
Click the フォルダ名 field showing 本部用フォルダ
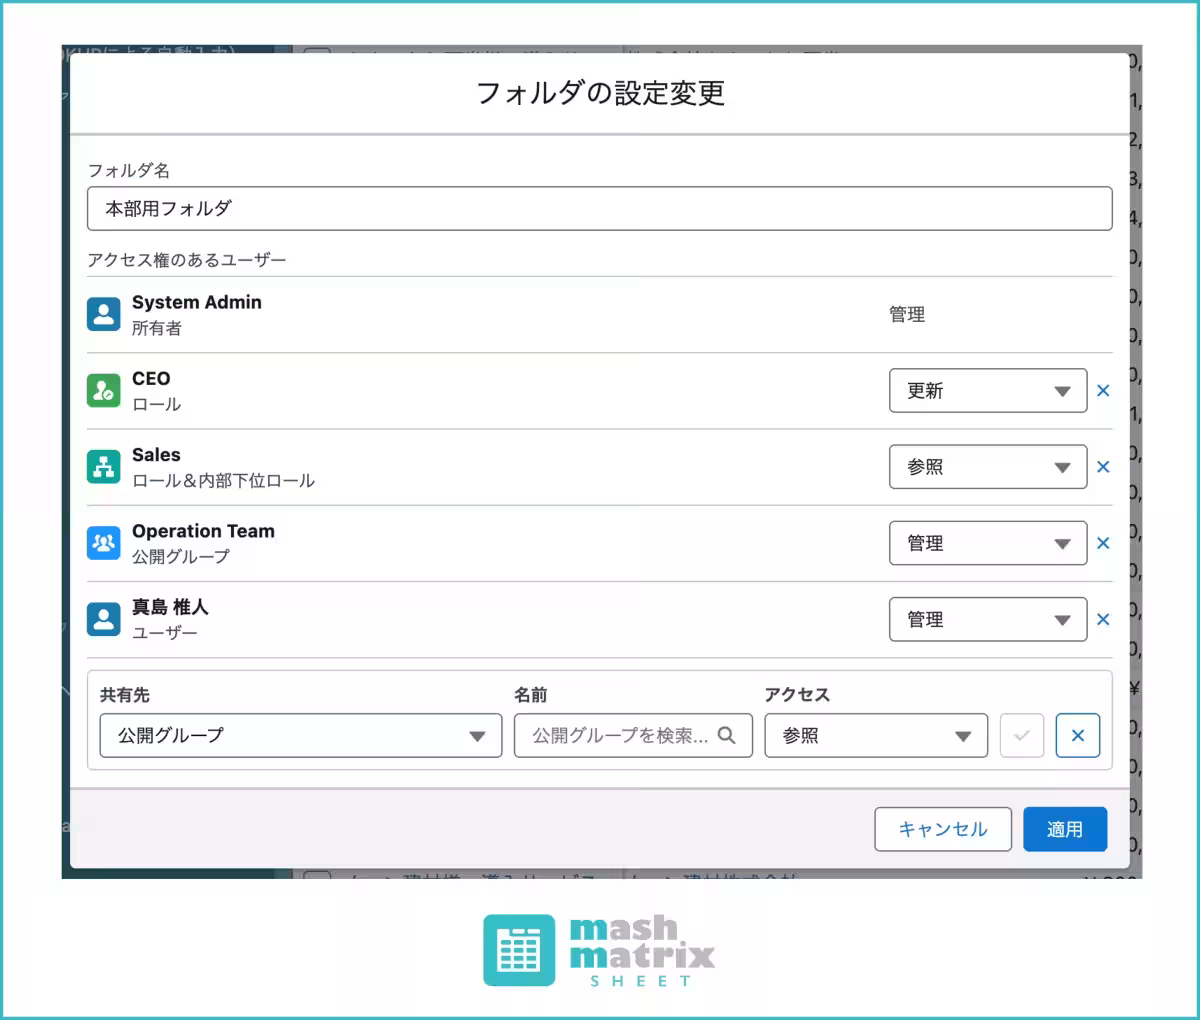click(600, 208)
